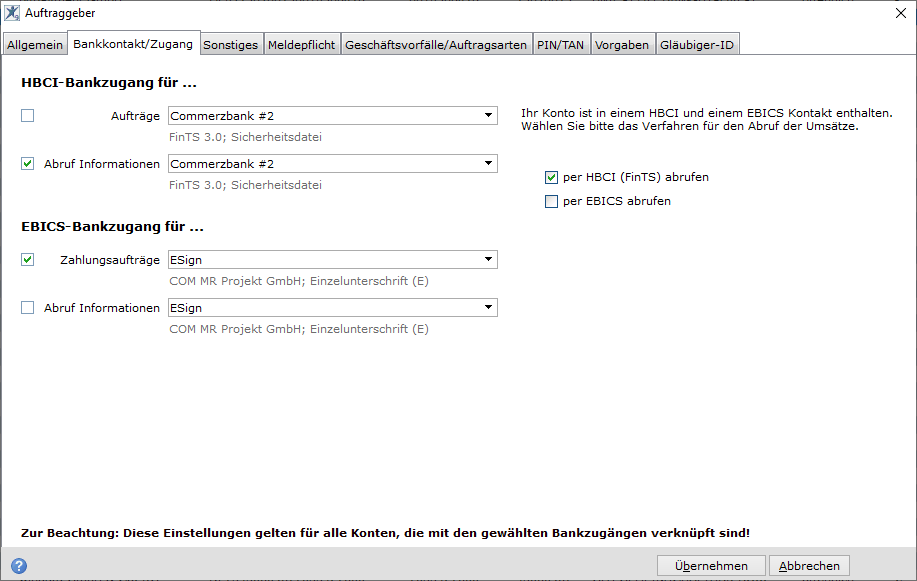Click the Auftraggeber application icon in title bar
This screenshot has width=917, height=581.
(12, 13)
